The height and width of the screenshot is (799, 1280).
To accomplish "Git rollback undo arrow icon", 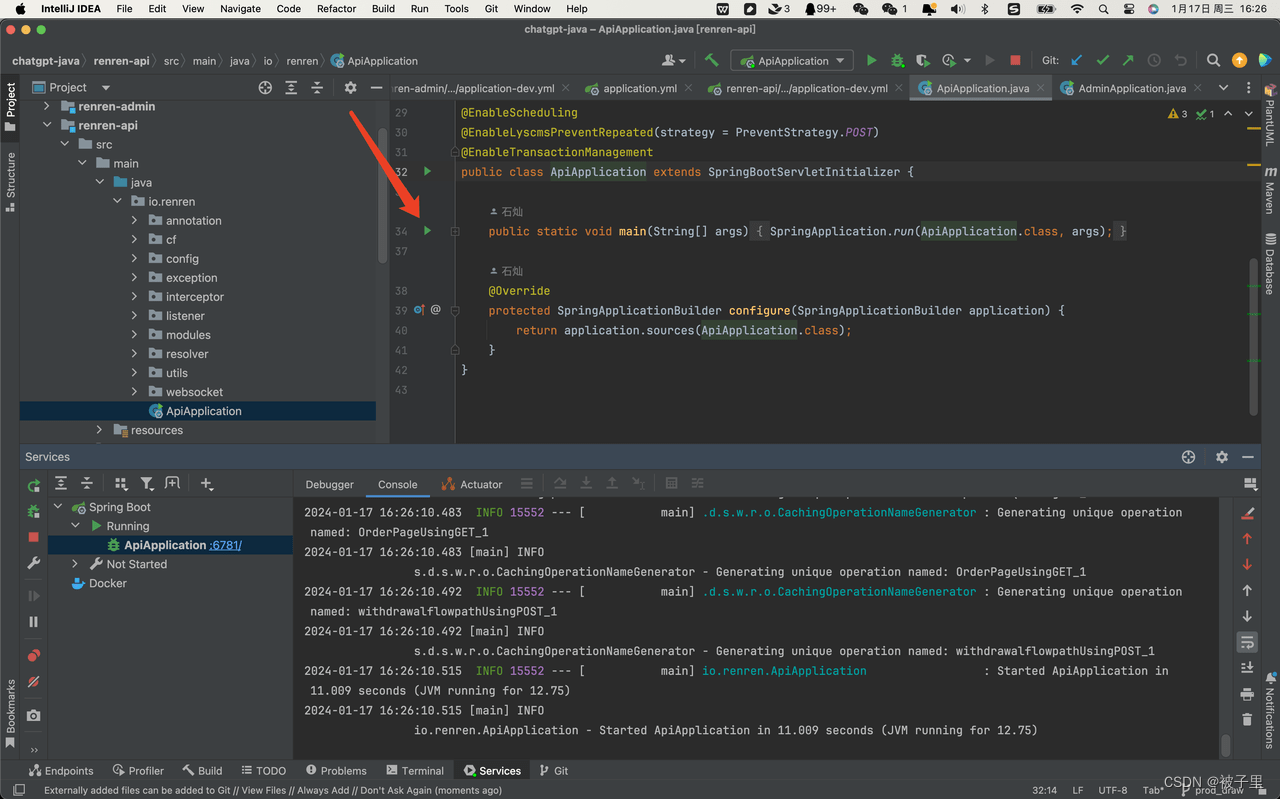I will [1180, 61].
